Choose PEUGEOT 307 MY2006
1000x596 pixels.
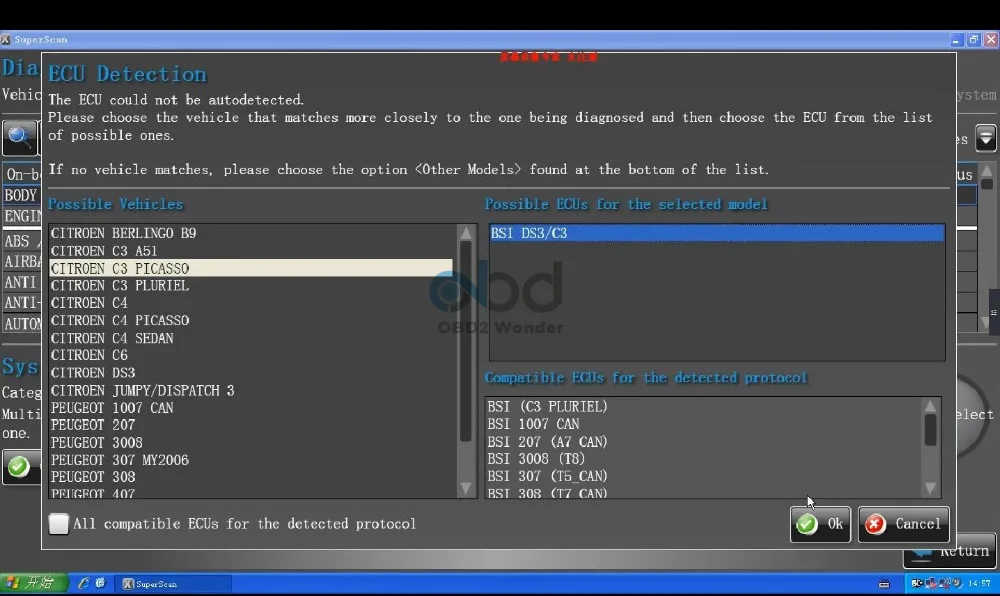point(251,460)
